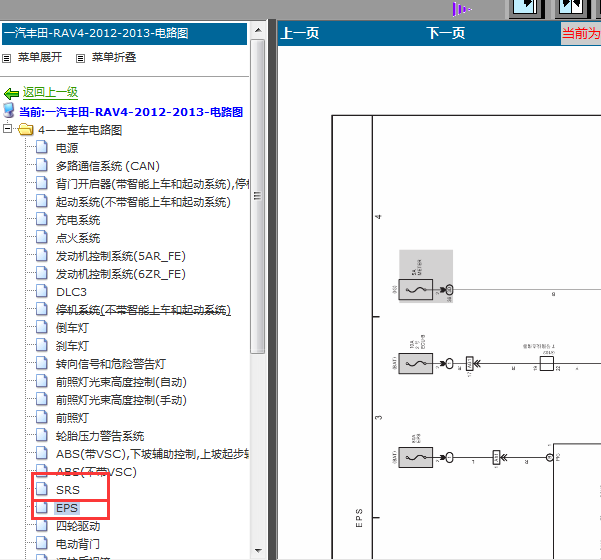Image resolution: width=601 pixels, height=560 pixels.
Task: Click the computer icon beside 当前 label
Action: tap(9, 110)
